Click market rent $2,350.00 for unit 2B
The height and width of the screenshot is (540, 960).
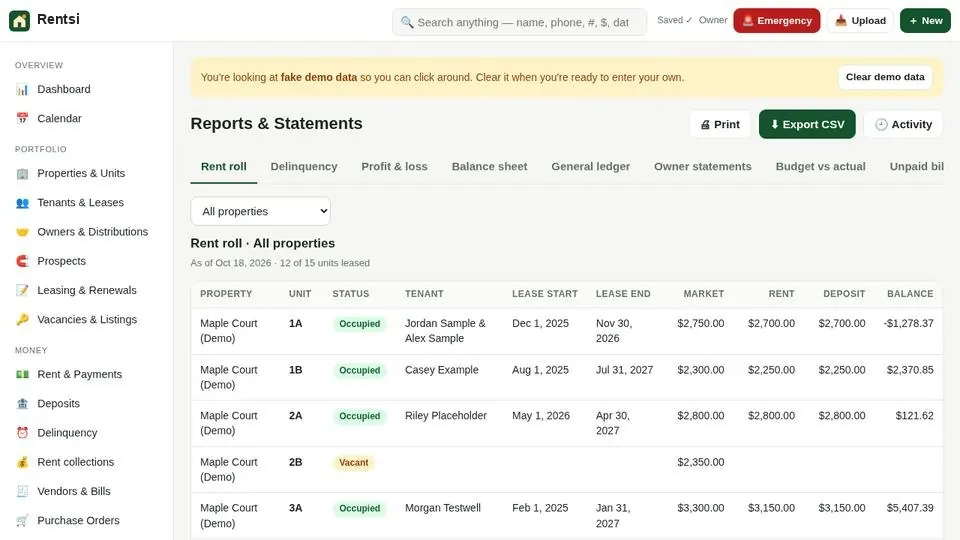click(x=700, y=462)
